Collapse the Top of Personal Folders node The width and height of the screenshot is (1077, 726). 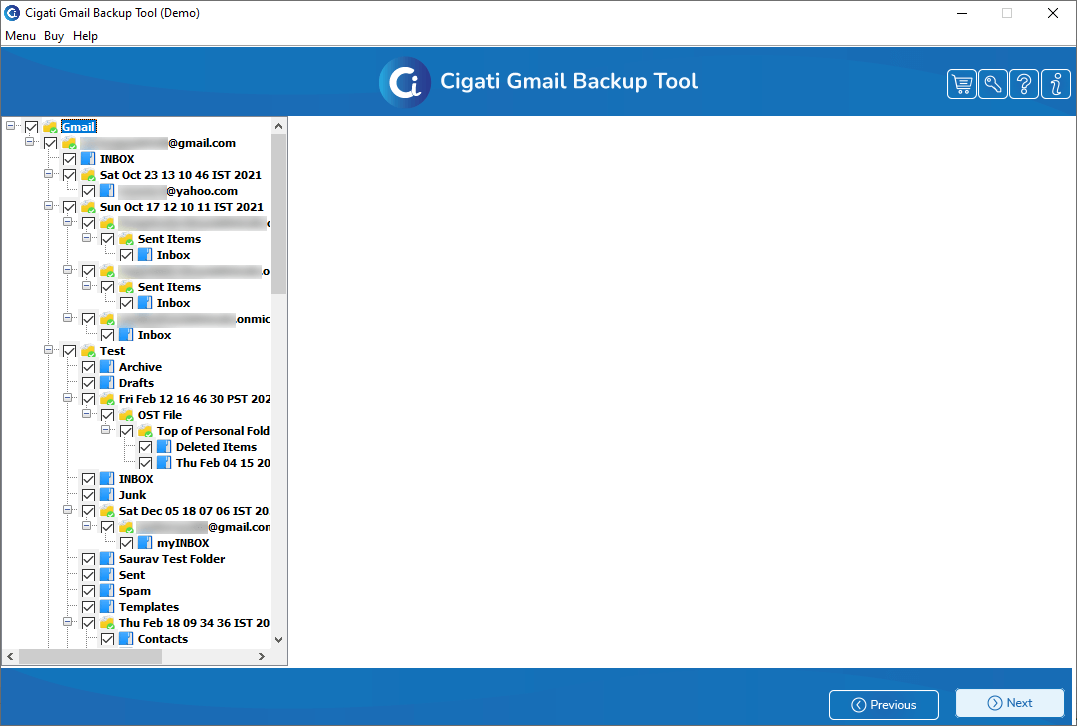[106, 430]
